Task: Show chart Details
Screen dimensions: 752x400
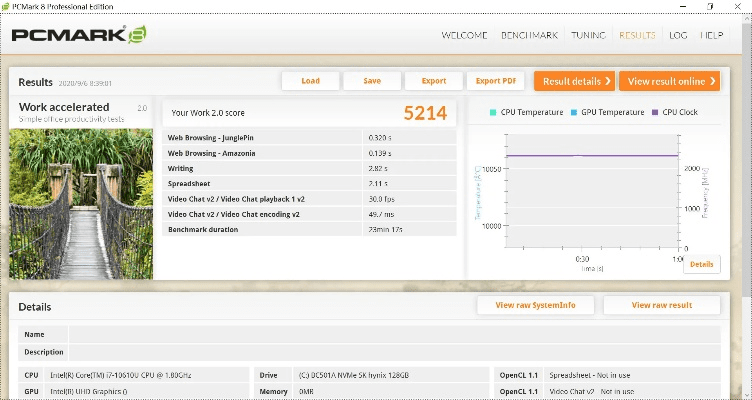Action: pos(701,264)
